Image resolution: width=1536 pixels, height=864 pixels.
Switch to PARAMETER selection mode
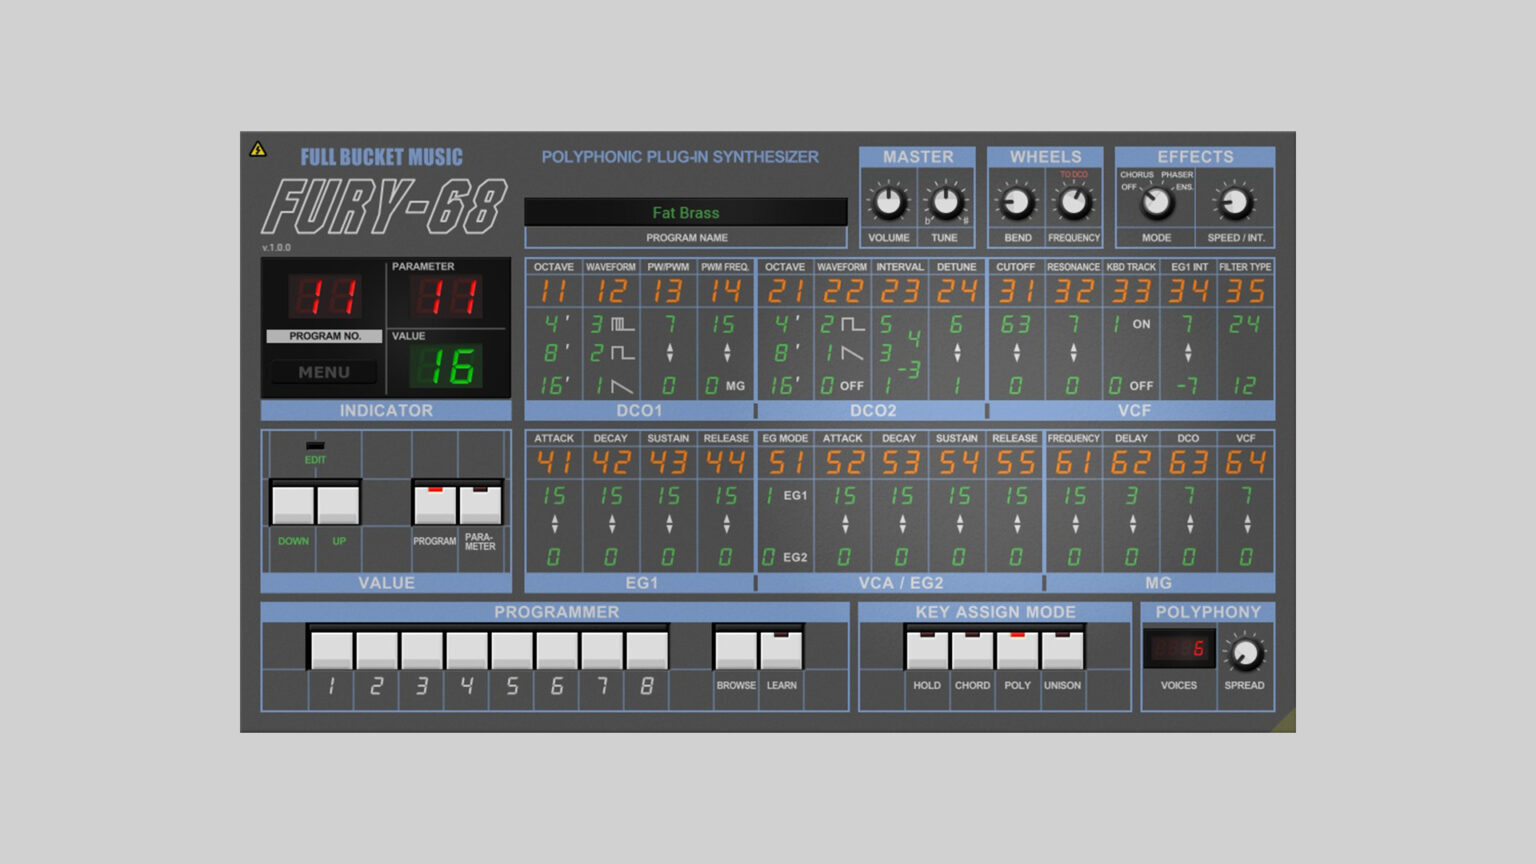point(481,503)
